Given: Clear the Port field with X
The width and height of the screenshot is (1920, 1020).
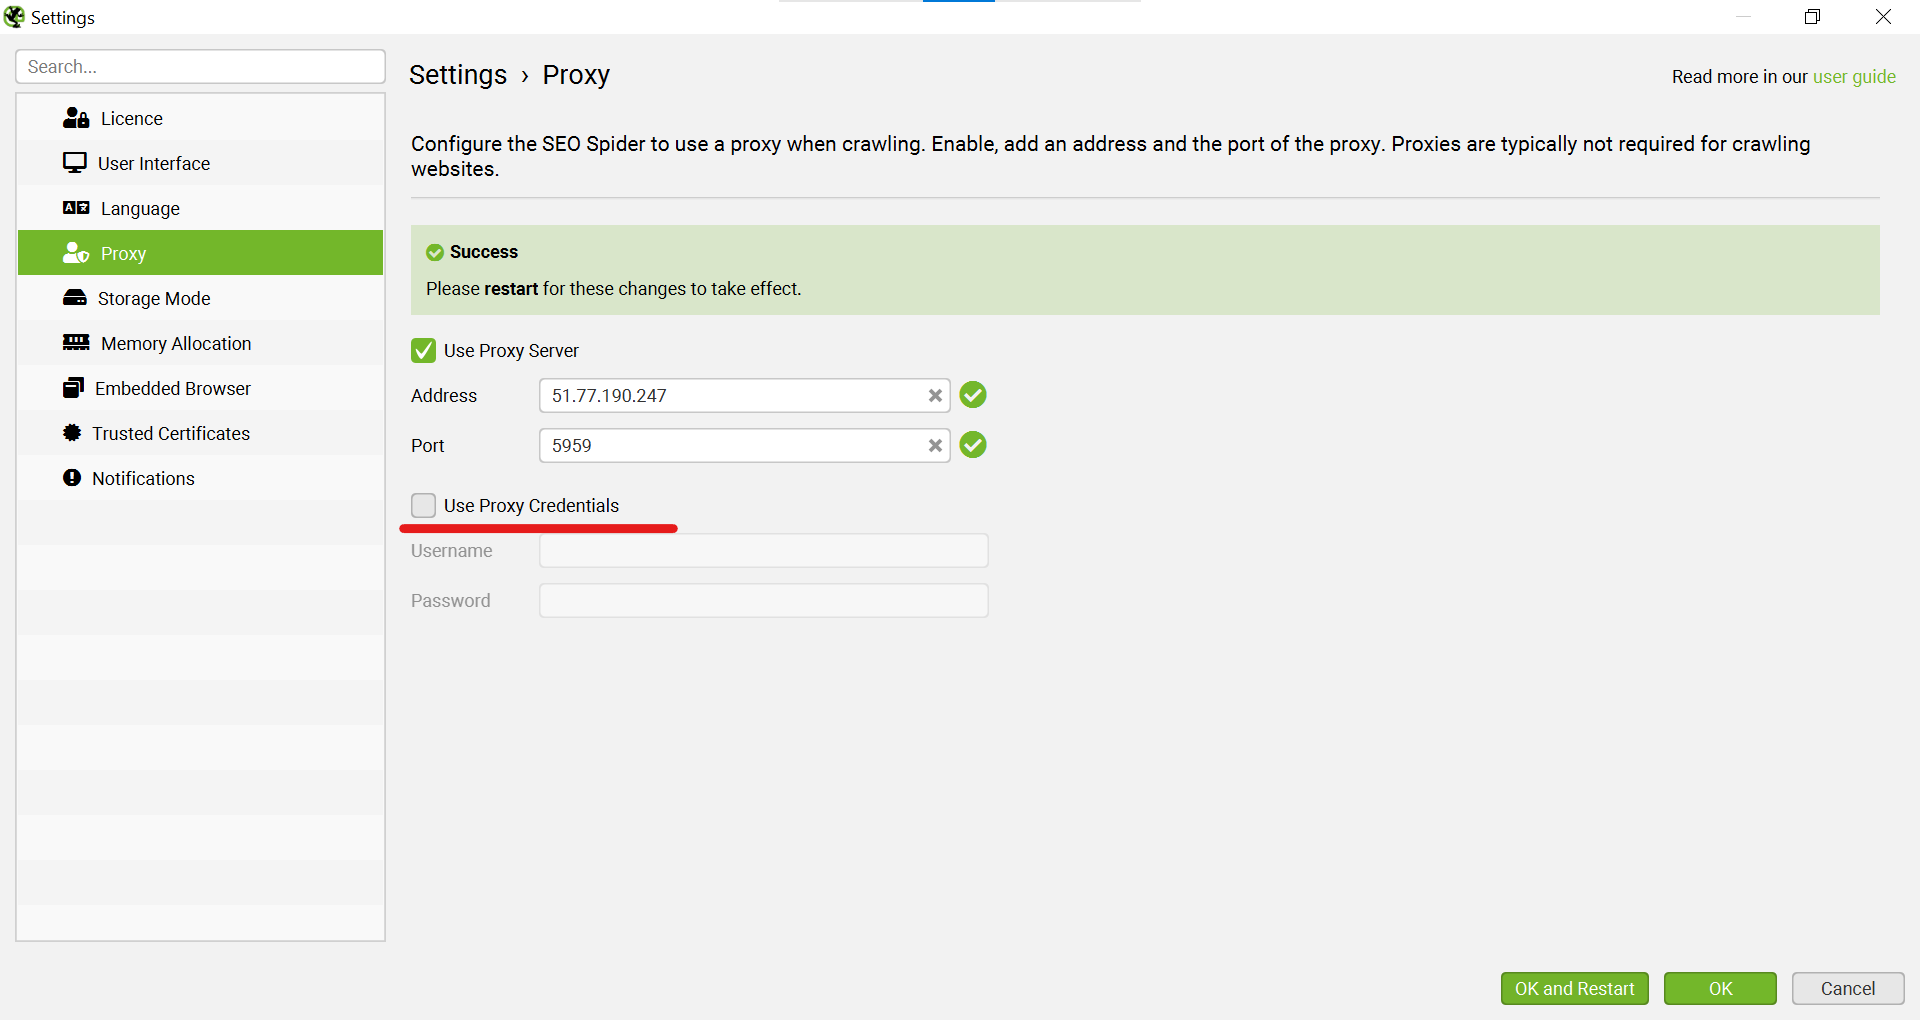Looking at the screenshot, I should click(935, 446).
